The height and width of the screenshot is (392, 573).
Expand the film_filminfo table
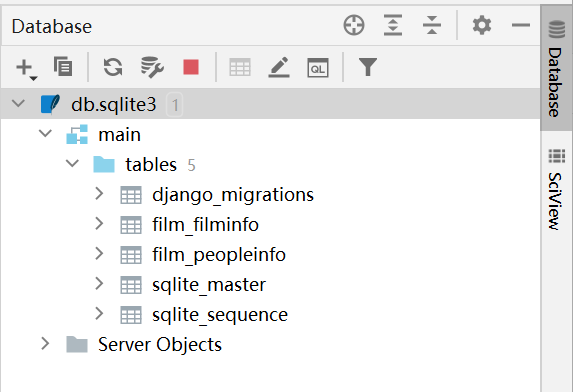(99, 224)
